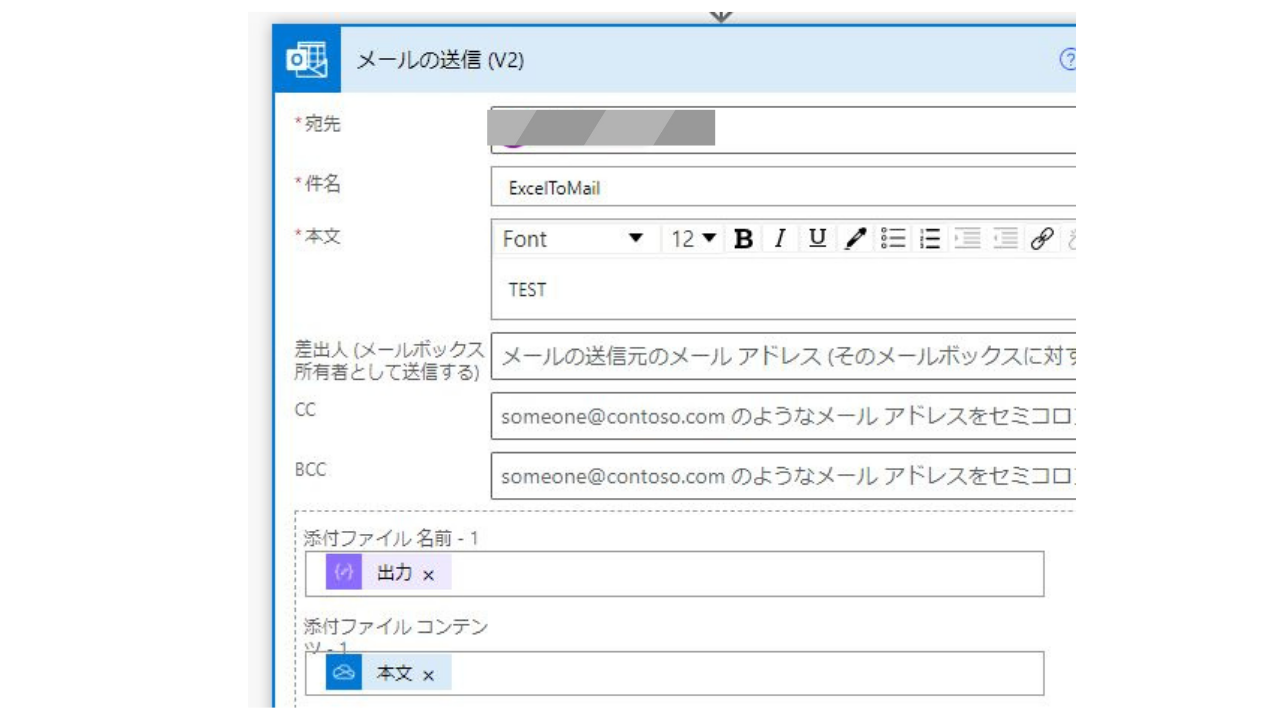
Task: Open the font size 12 dropdown
Action: coord(694,239)
